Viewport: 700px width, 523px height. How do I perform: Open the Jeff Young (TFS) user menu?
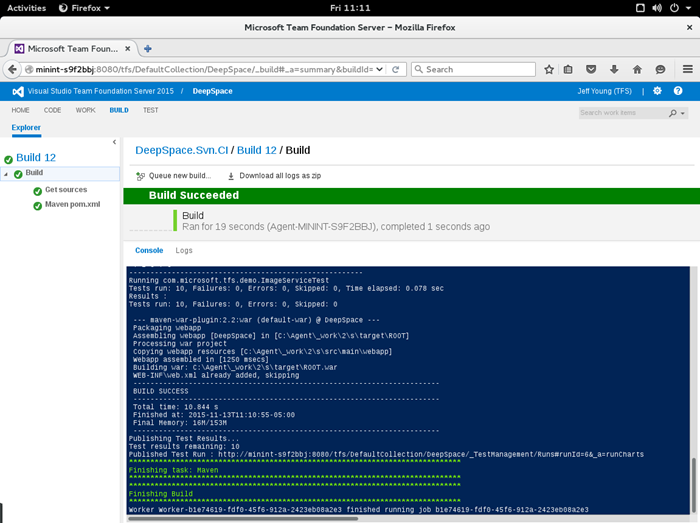pyautogui.click(x=604, y=91)
